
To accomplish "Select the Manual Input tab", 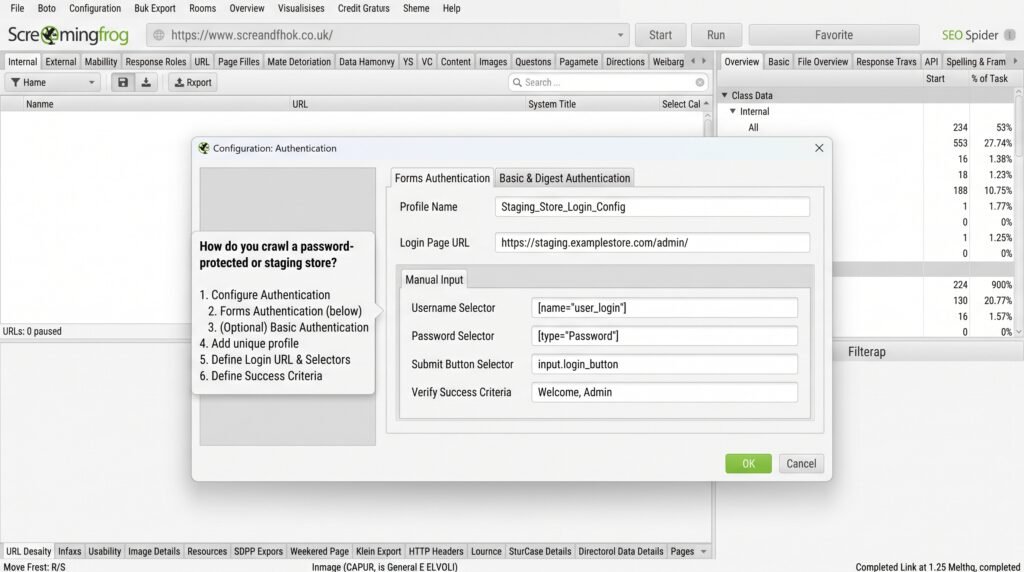I will point(434,279).
